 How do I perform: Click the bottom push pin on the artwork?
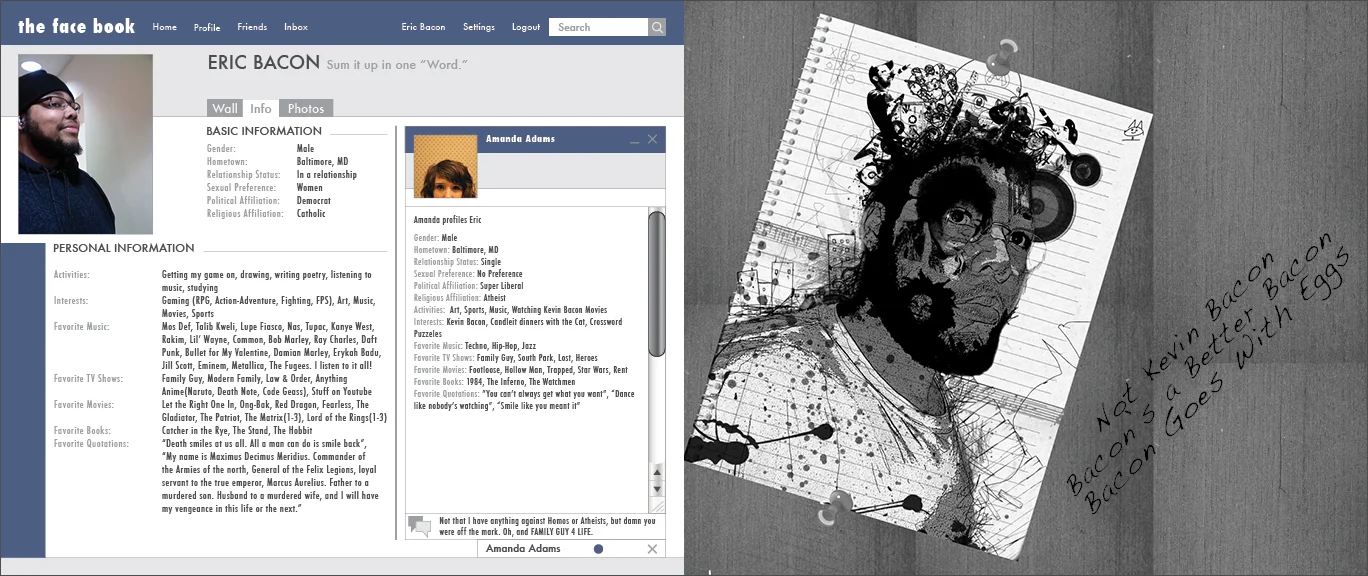pos(833,507)
